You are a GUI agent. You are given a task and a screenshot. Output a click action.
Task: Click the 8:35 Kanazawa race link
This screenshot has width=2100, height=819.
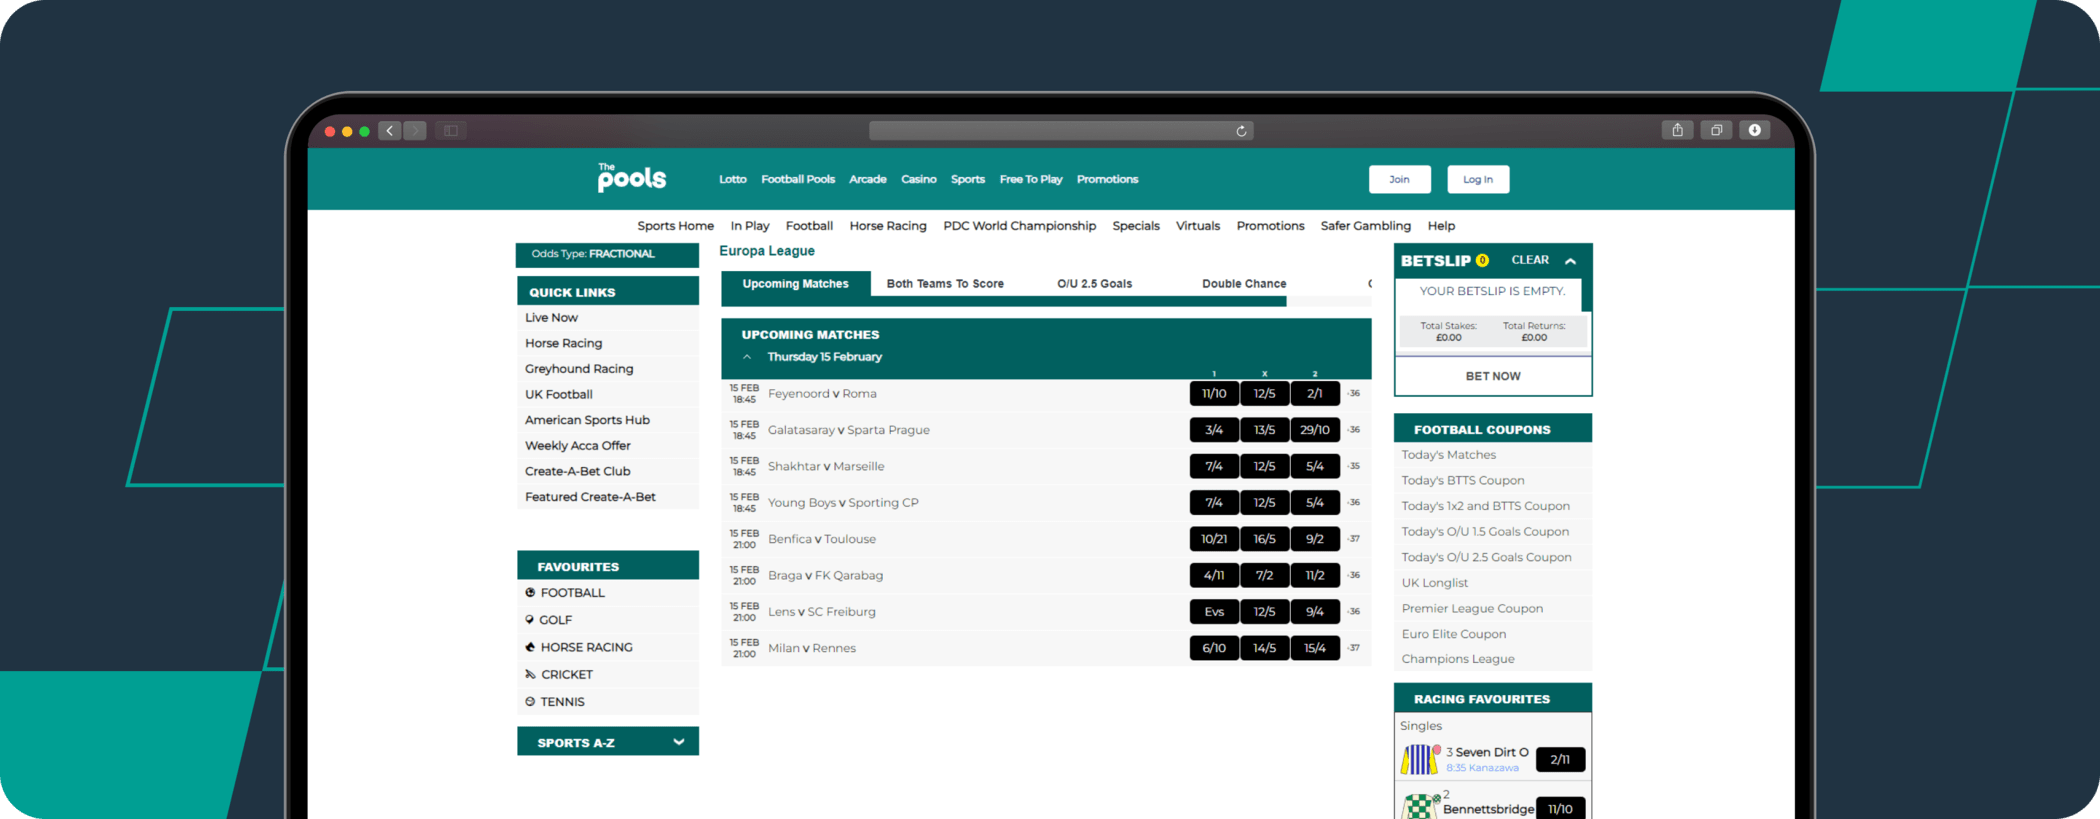1482,768
